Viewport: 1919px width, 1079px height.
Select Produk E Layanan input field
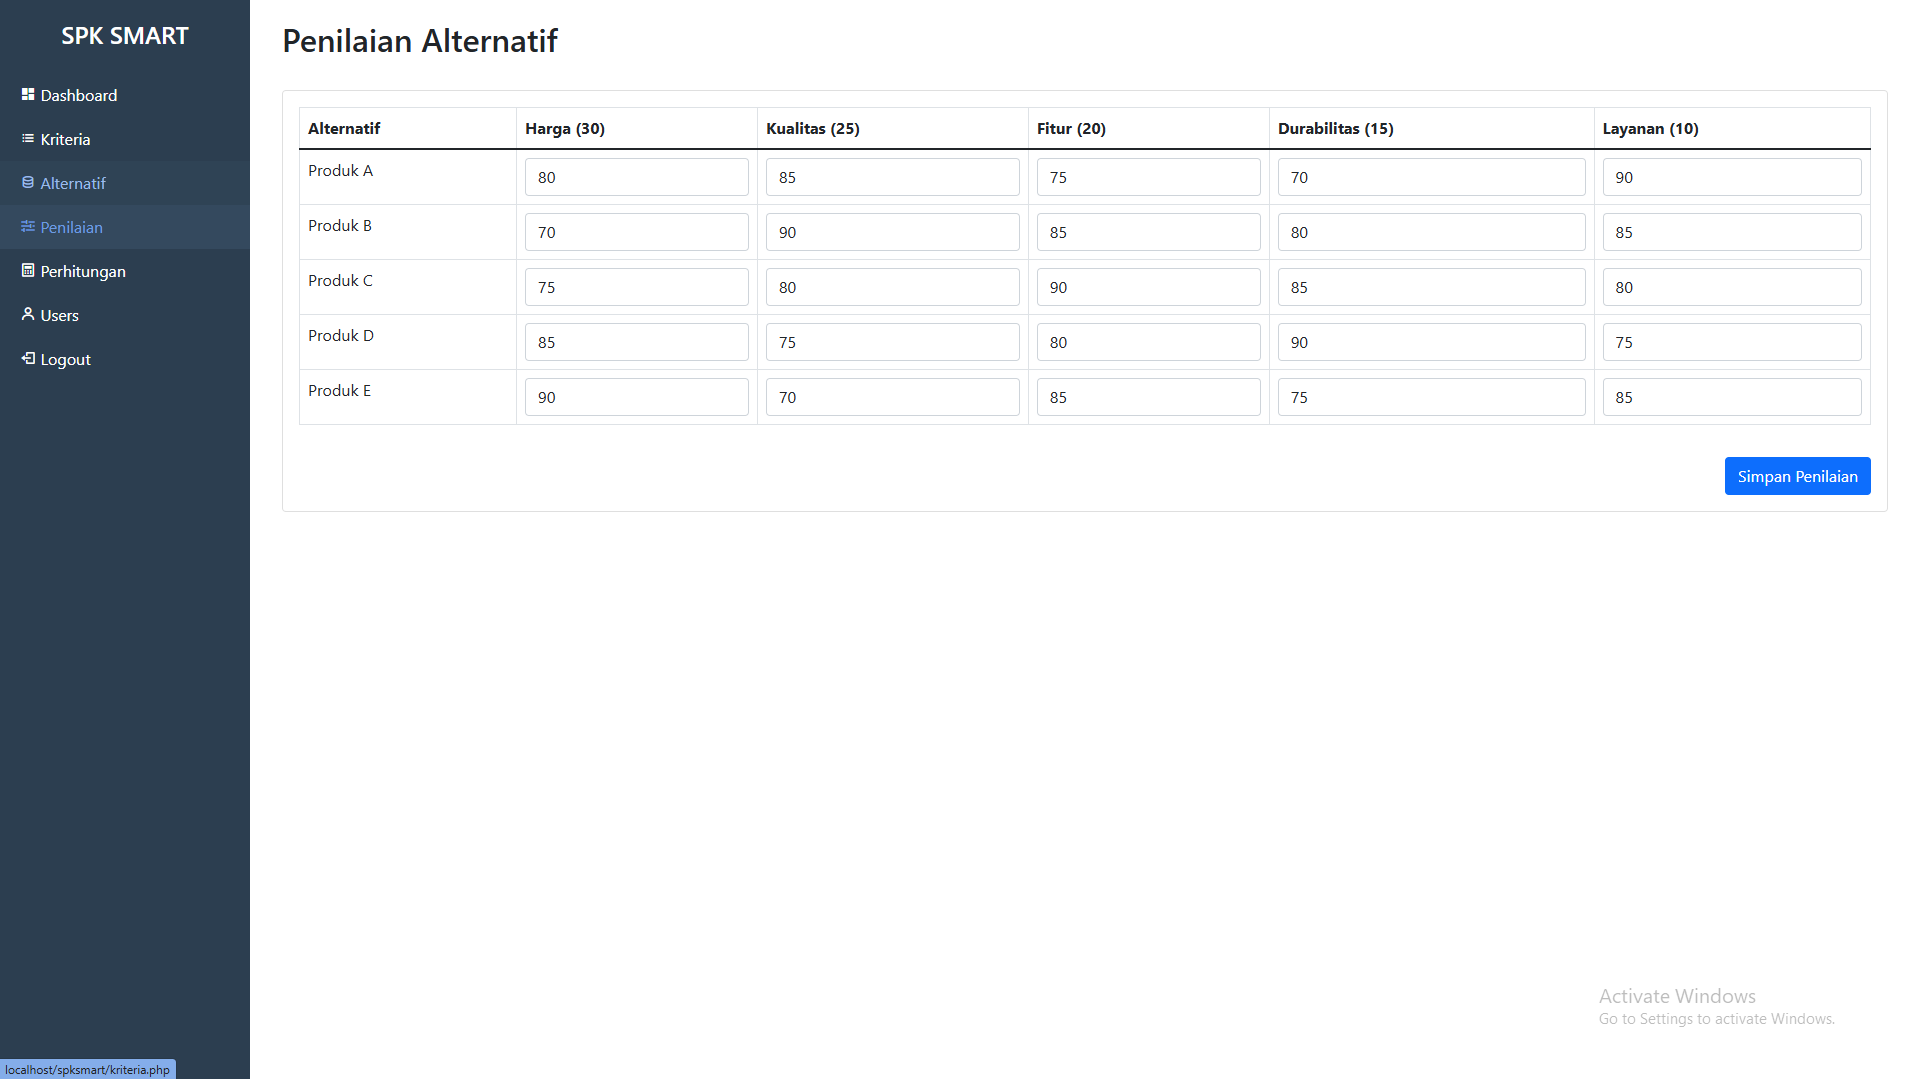pos(1732,397)
